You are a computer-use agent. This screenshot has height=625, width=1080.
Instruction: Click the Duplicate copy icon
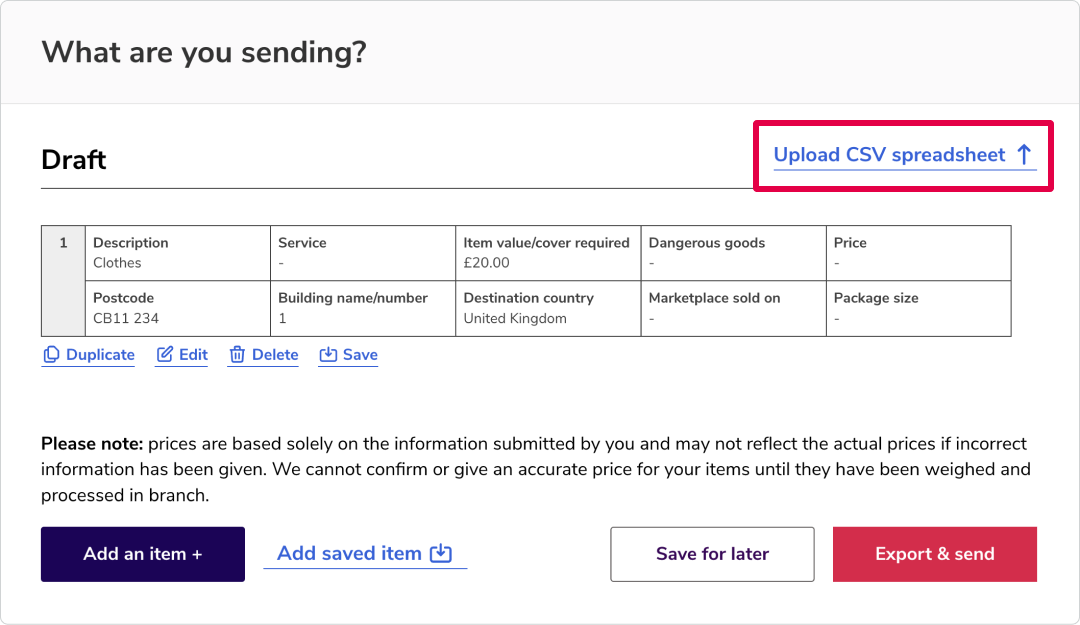tap(51, 354)
